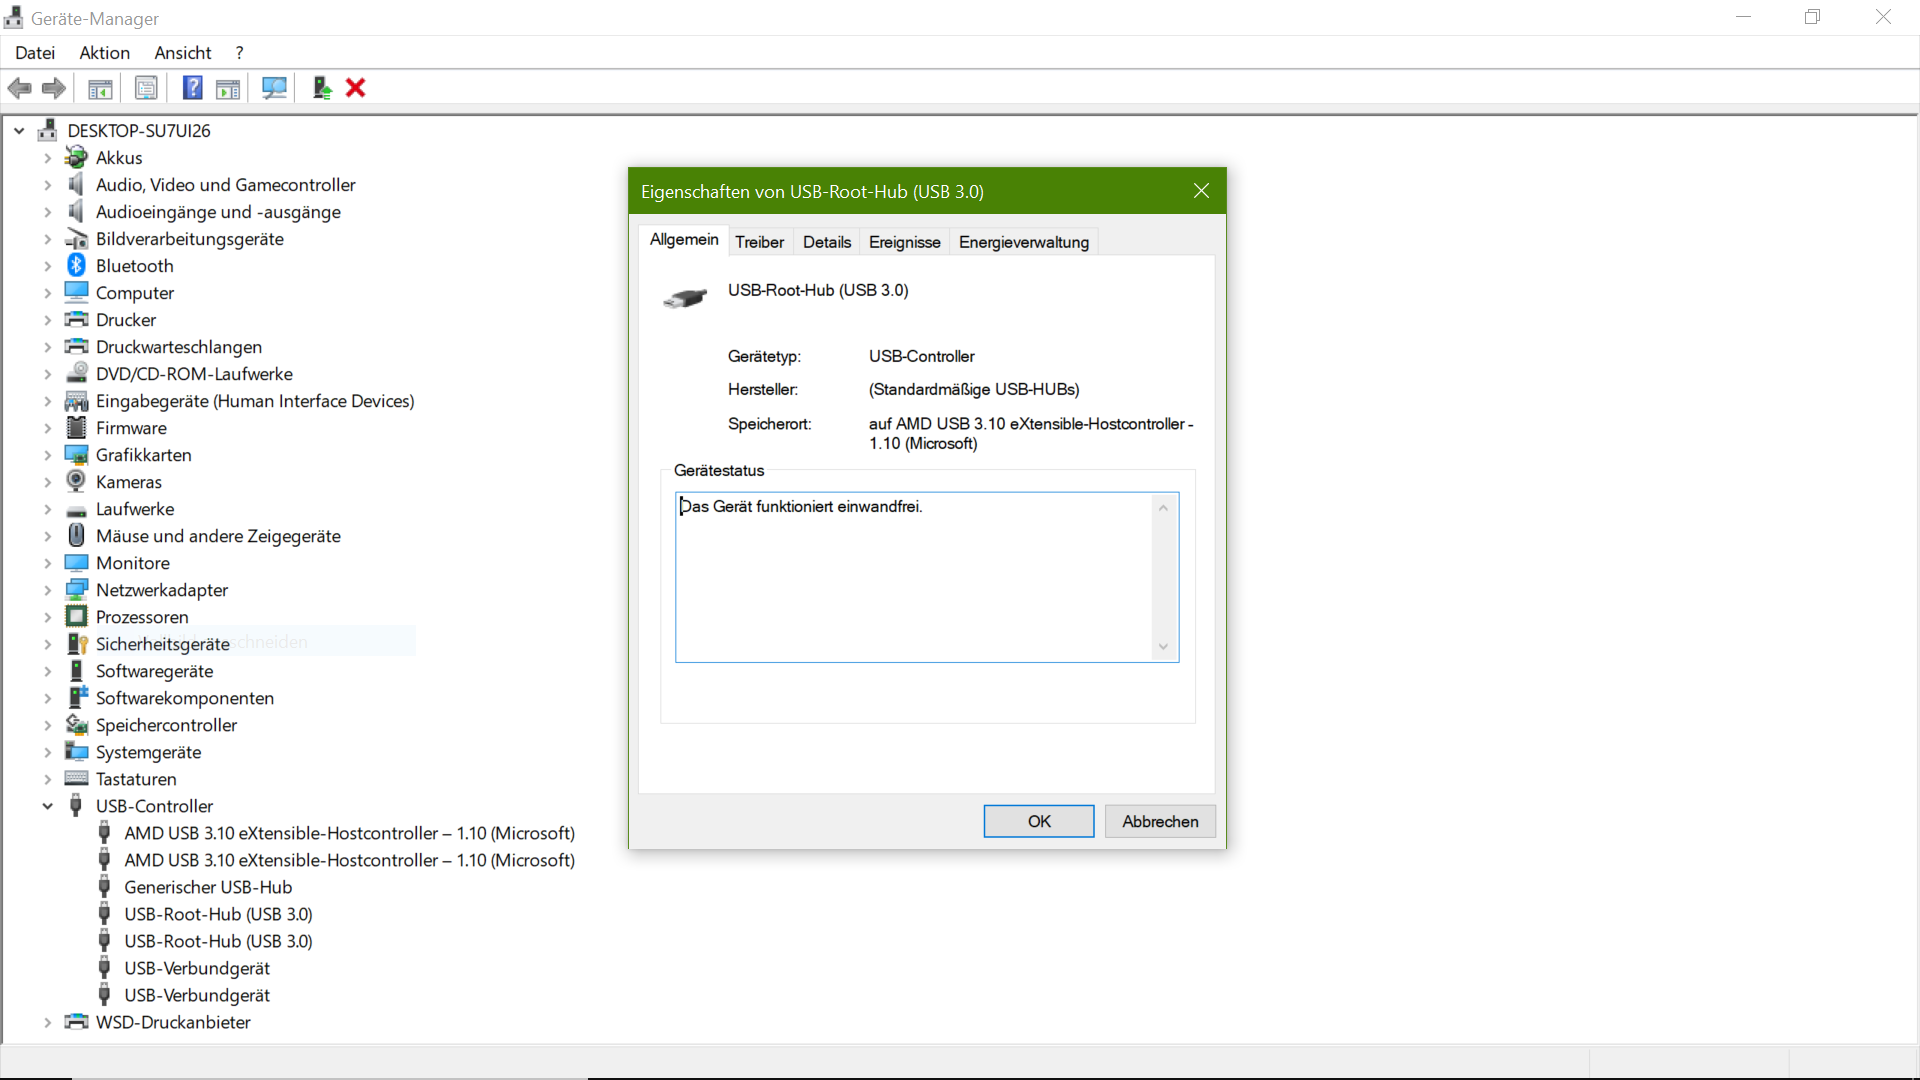The height and width of the screenshot is (1080, 1920).
Task: Open the Energieverwaltung tab
Action: pos(1023,242)
